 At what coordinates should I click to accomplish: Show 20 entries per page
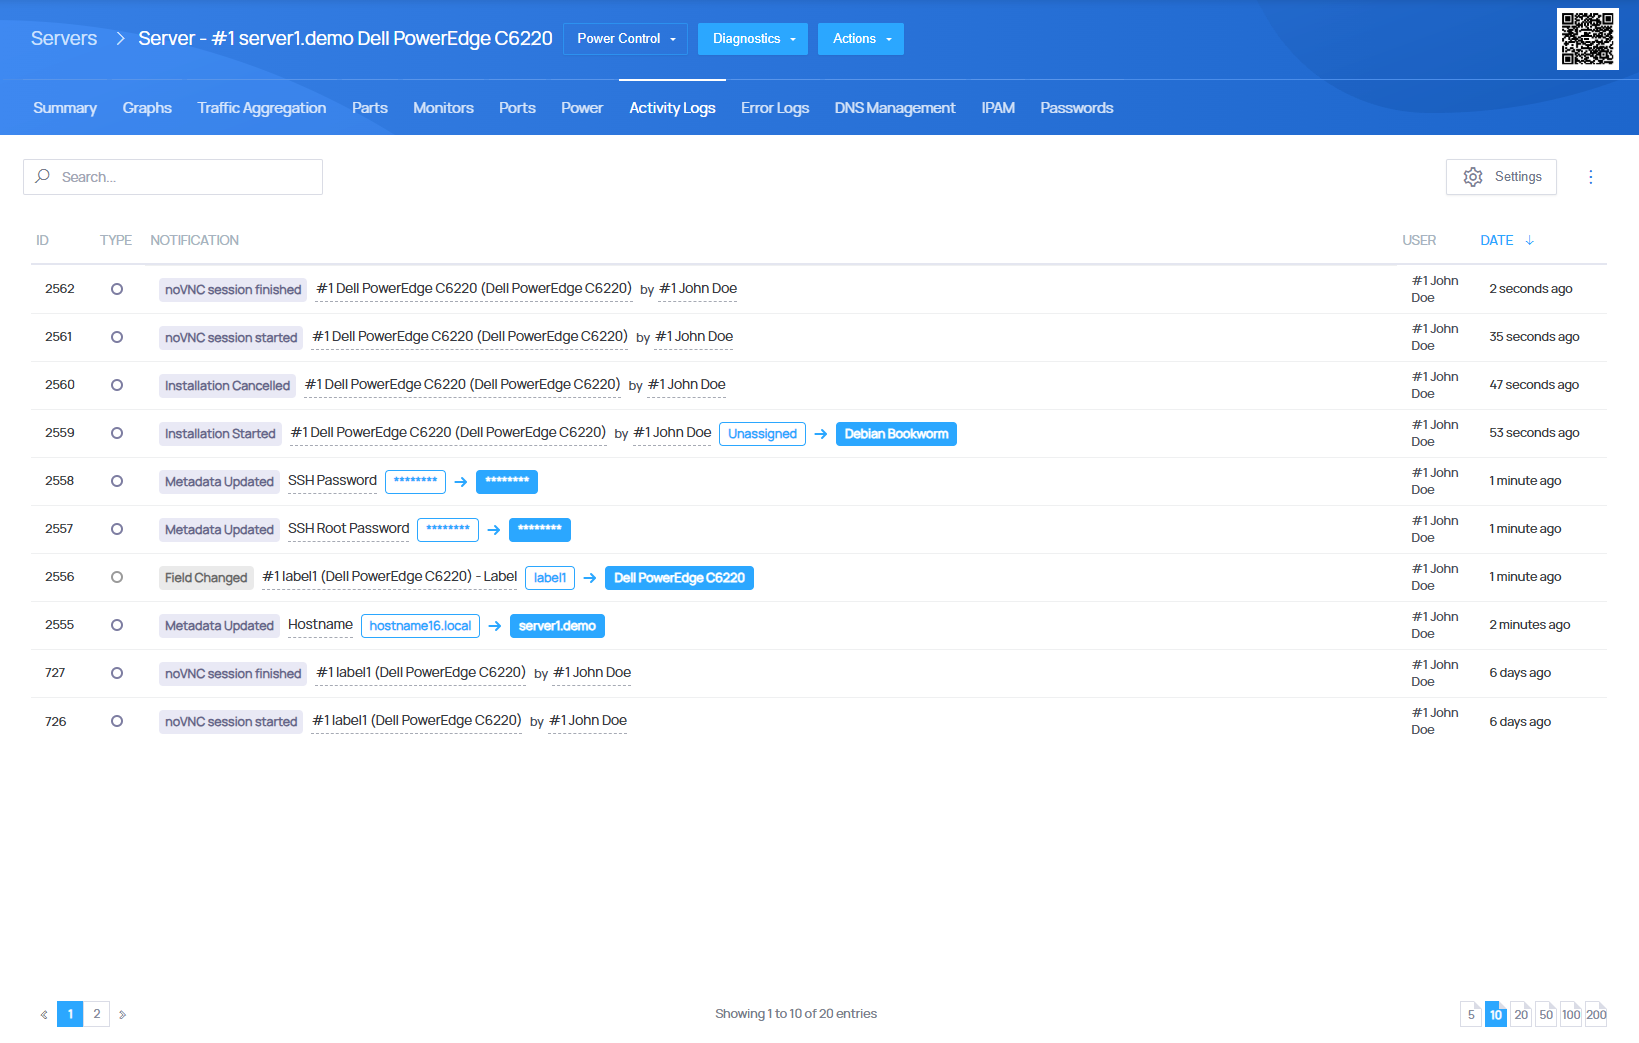tap(1521, 1014)
